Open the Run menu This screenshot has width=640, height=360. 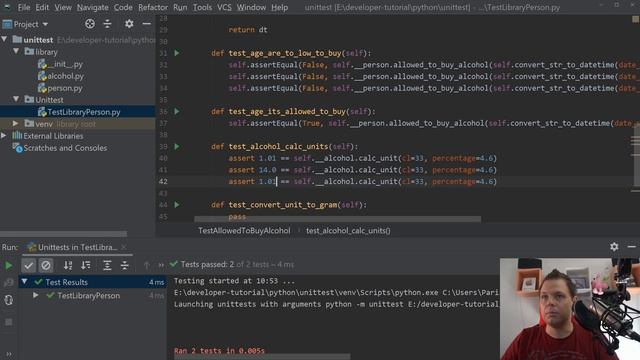pos(180,7)
